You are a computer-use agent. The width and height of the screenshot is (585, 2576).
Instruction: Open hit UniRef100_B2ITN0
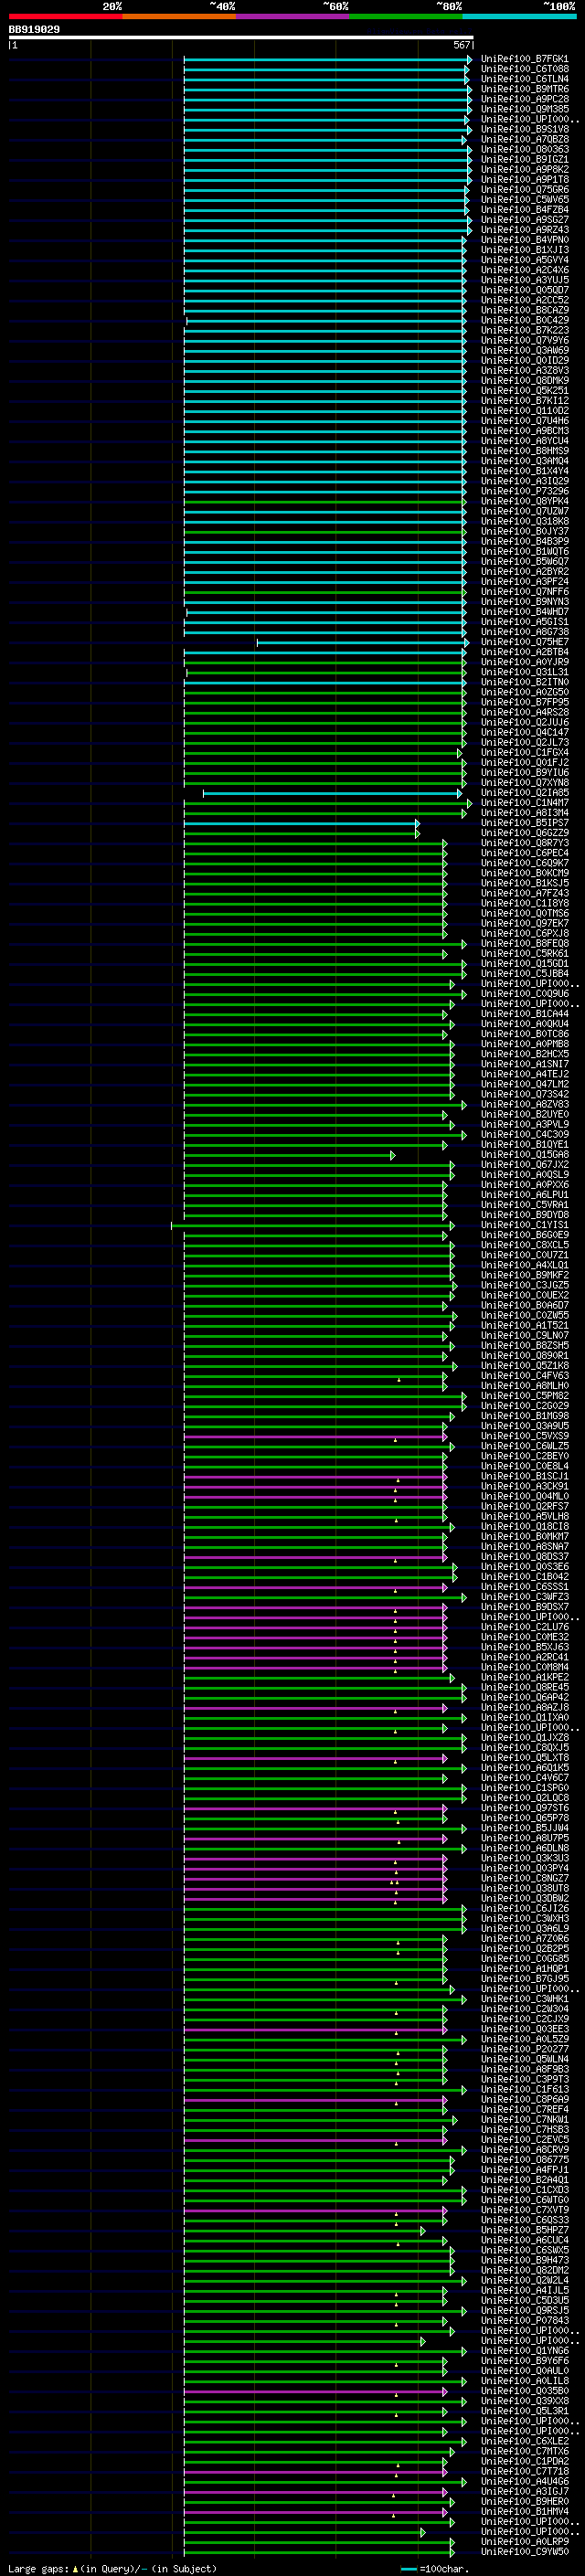524,682
